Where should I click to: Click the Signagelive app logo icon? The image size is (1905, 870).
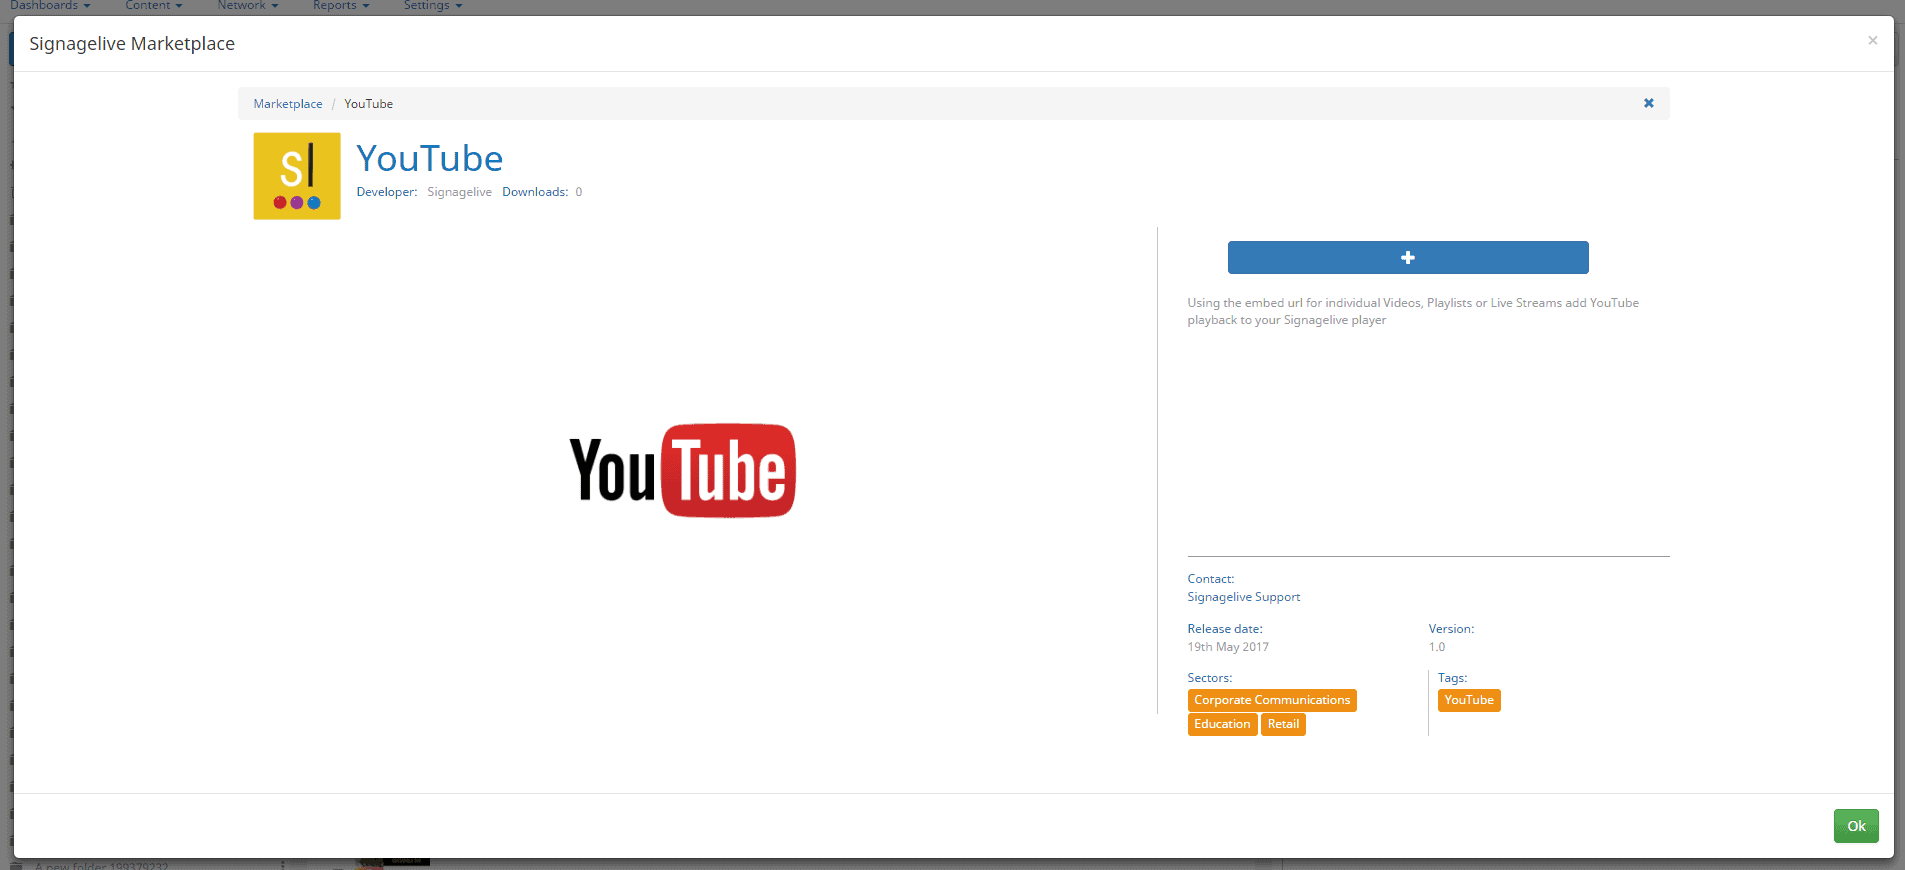click(x=297, y=176)
